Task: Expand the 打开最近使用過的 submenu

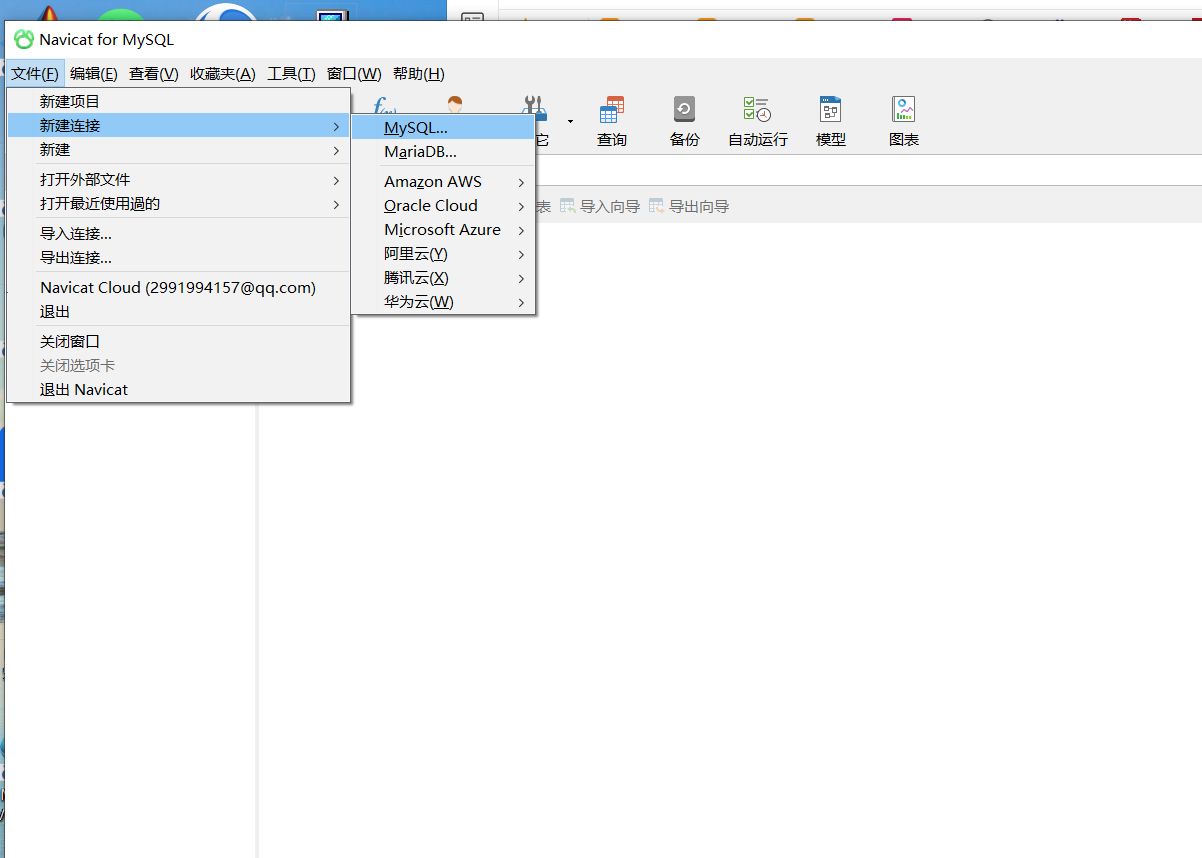Action: 179,204
